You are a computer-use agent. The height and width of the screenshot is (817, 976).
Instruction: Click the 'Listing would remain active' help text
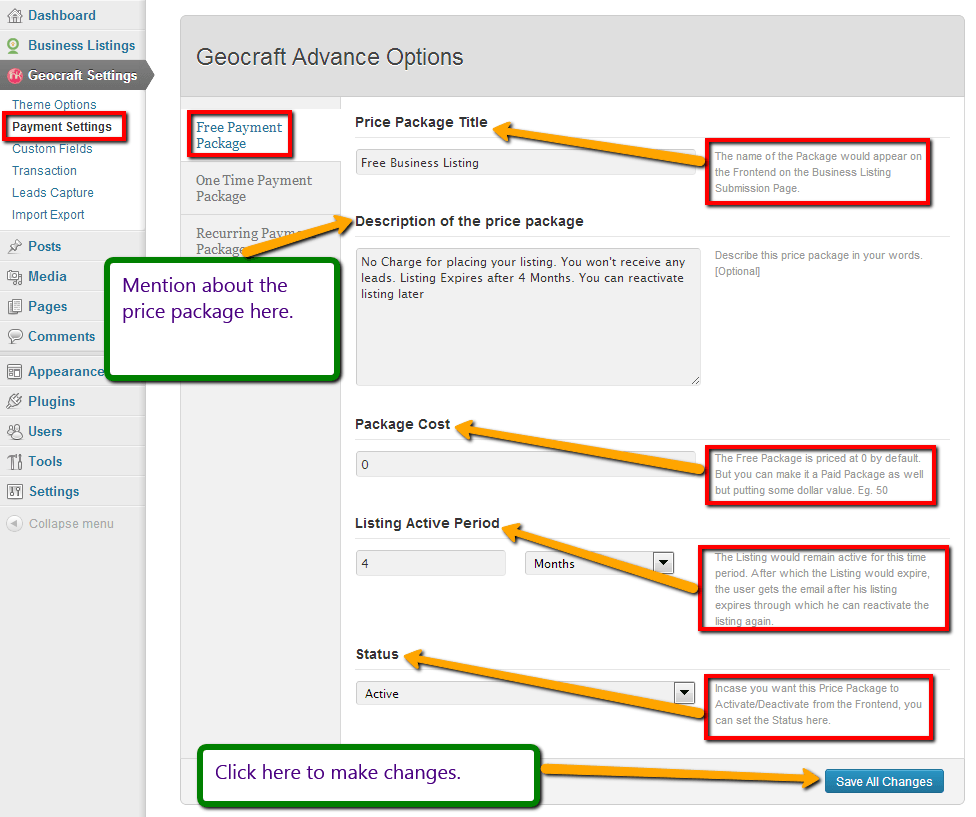point(822,589)
